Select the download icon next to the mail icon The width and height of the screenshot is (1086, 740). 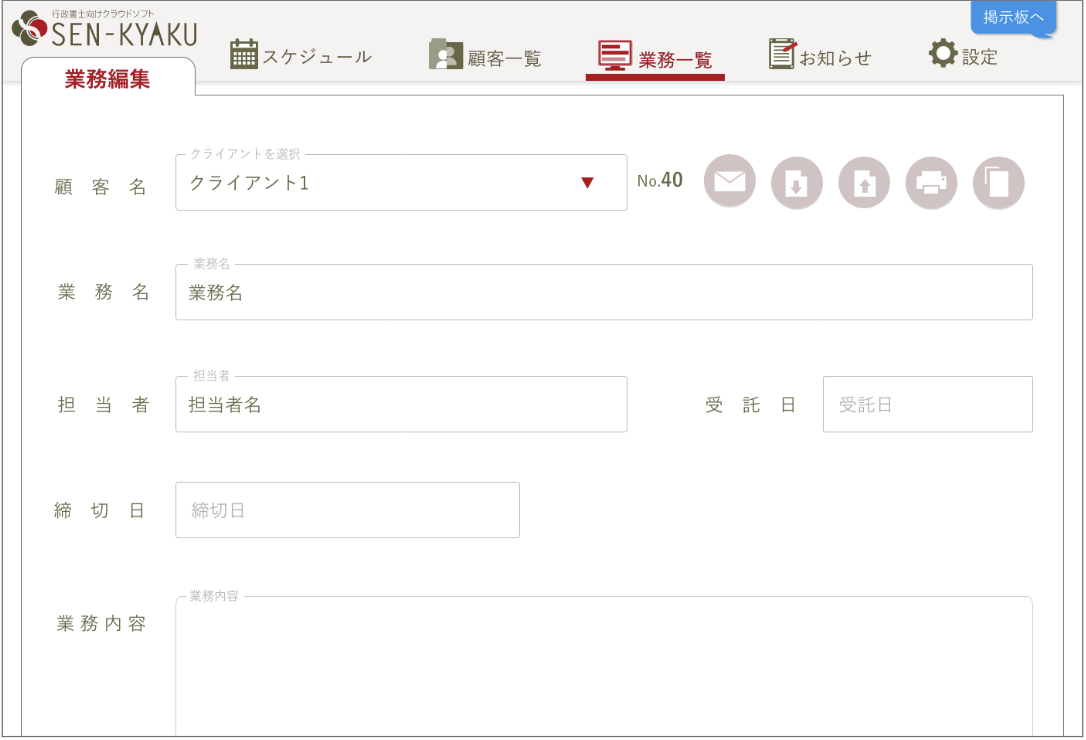pyautogui.click(x=796, y=182)
